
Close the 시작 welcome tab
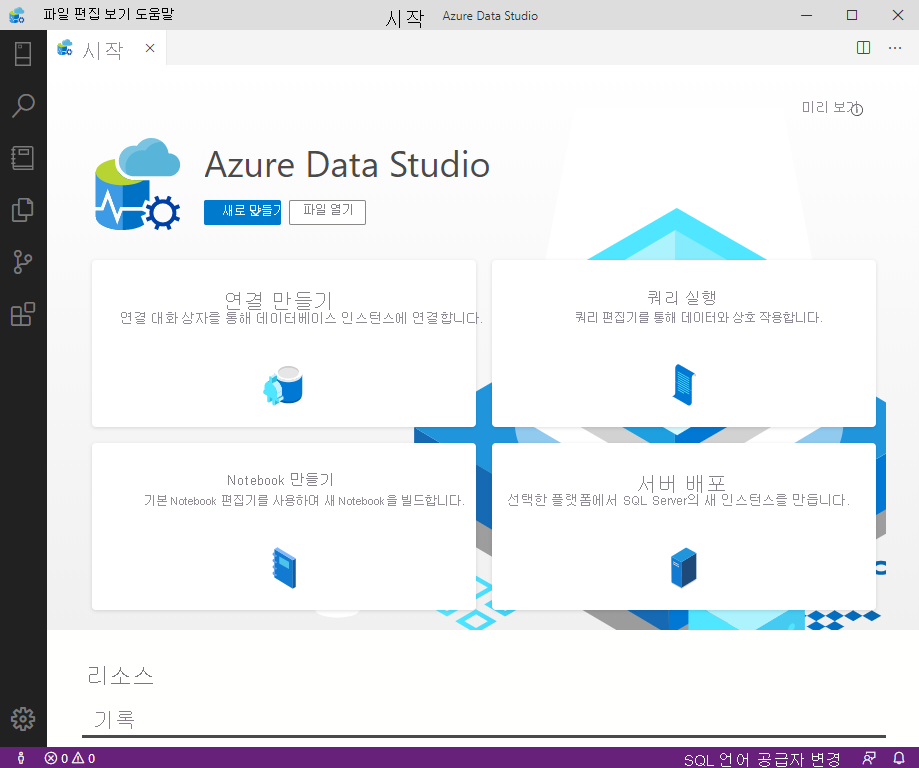coord(150,48)
